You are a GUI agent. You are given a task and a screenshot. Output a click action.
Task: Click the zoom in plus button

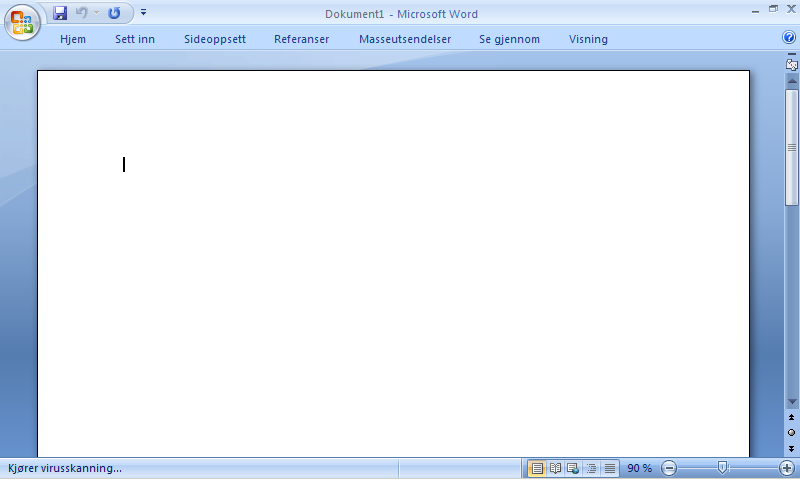click(x=787, y=468)
